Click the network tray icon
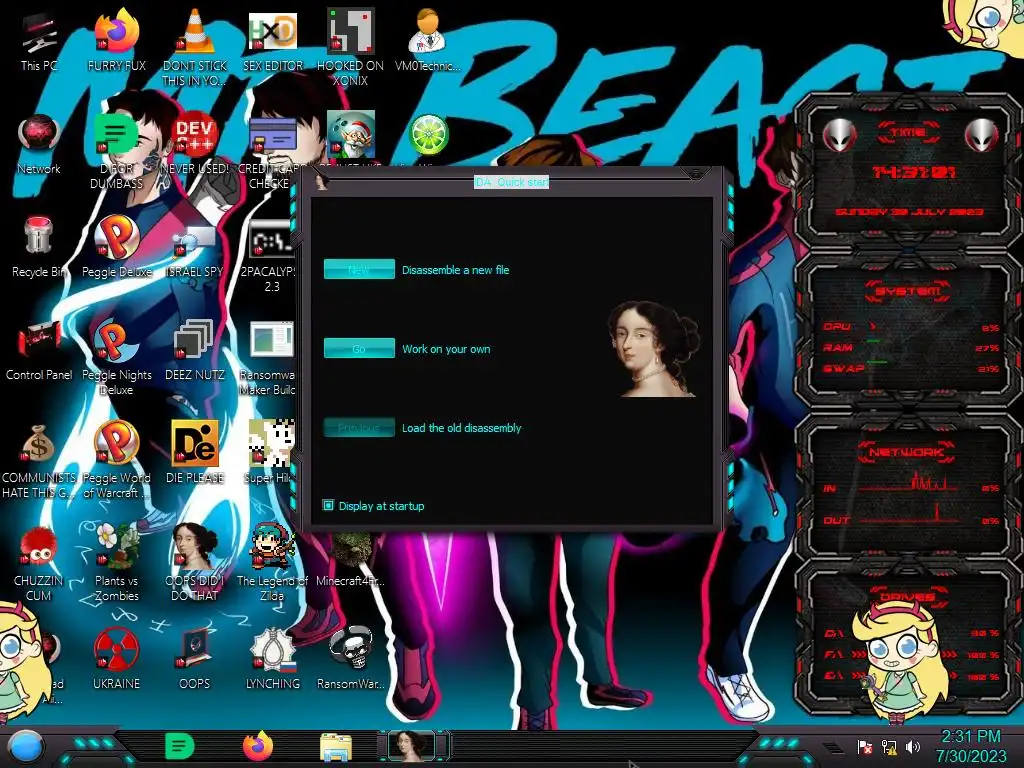 click(889, 747)
